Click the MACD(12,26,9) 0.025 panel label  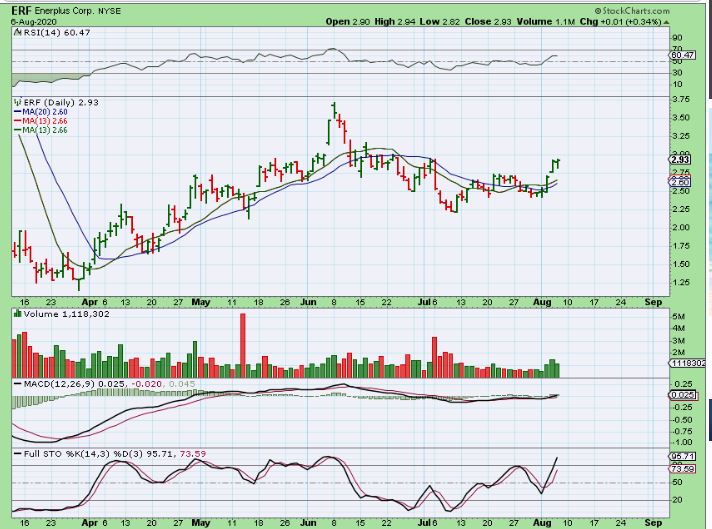pos(74,384)
